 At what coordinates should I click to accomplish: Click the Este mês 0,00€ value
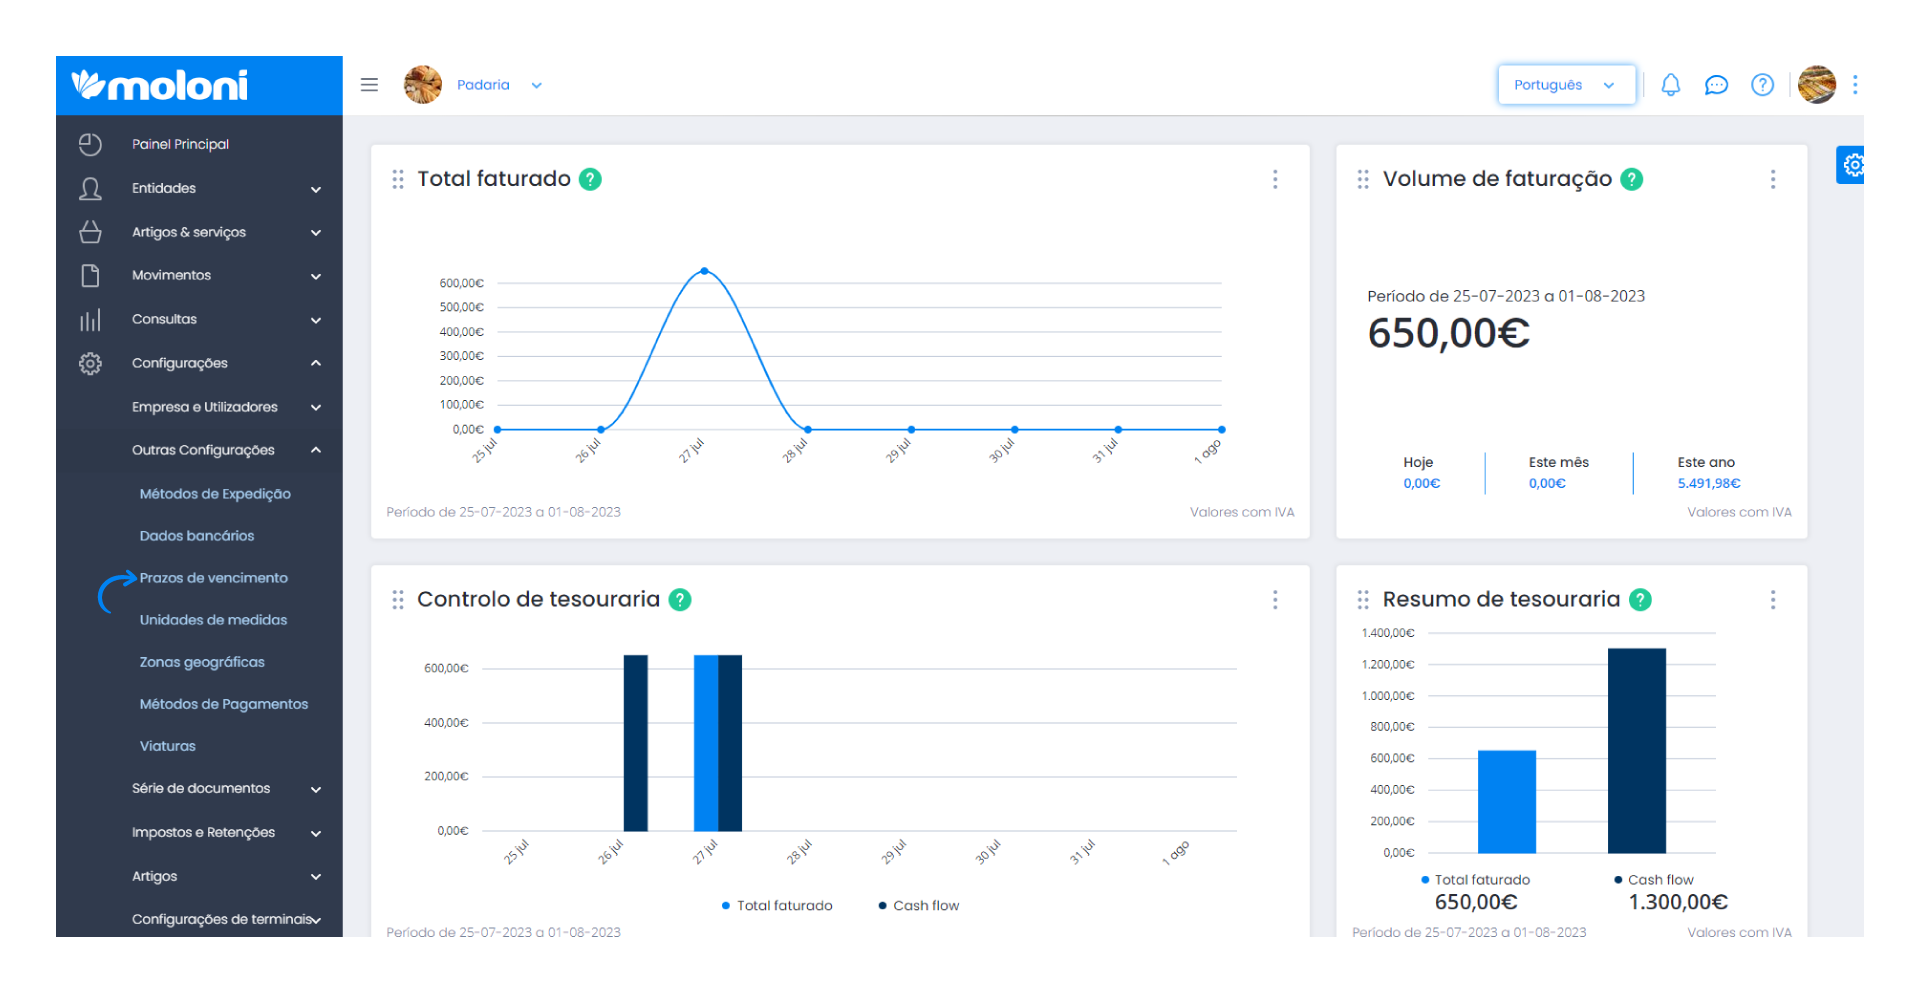click(1547, 484)
